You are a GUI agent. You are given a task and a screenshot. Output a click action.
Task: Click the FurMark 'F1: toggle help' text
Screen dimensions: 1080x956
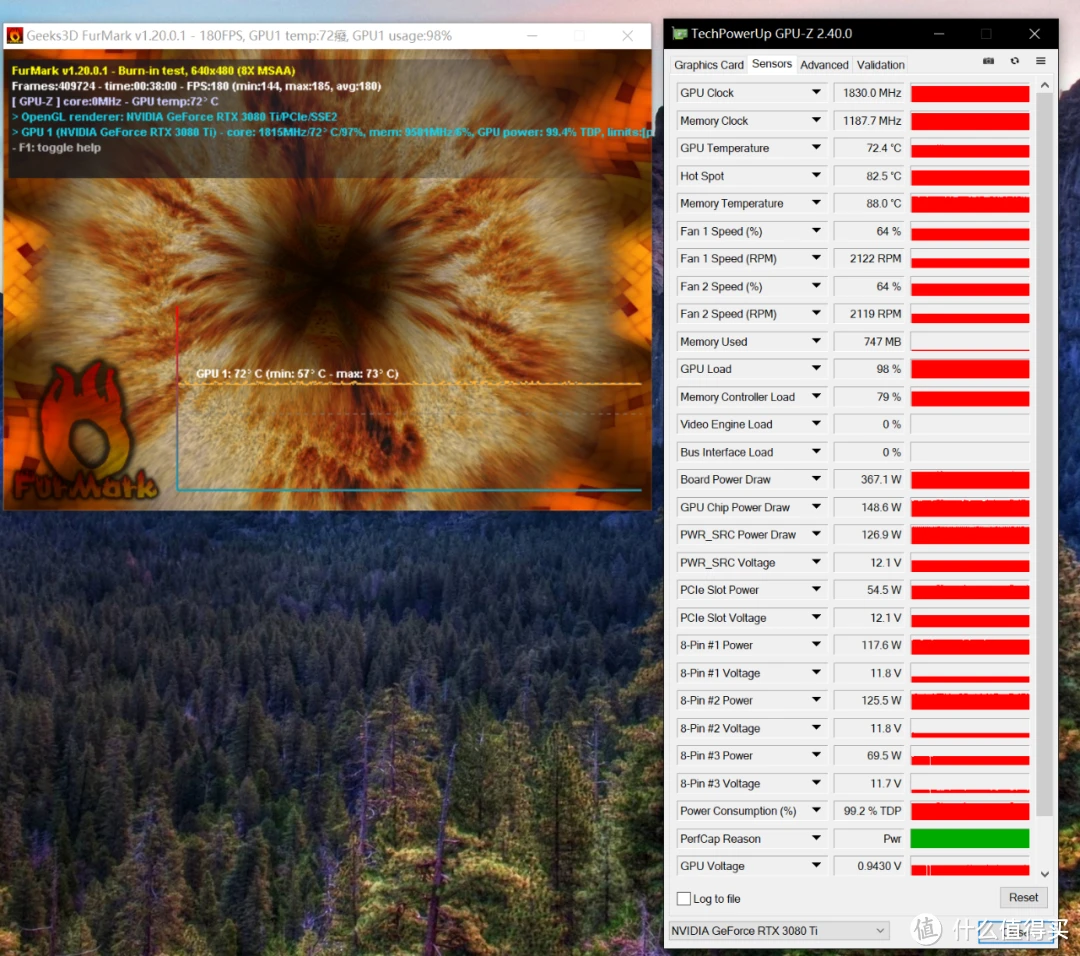[x=60, y=147]
